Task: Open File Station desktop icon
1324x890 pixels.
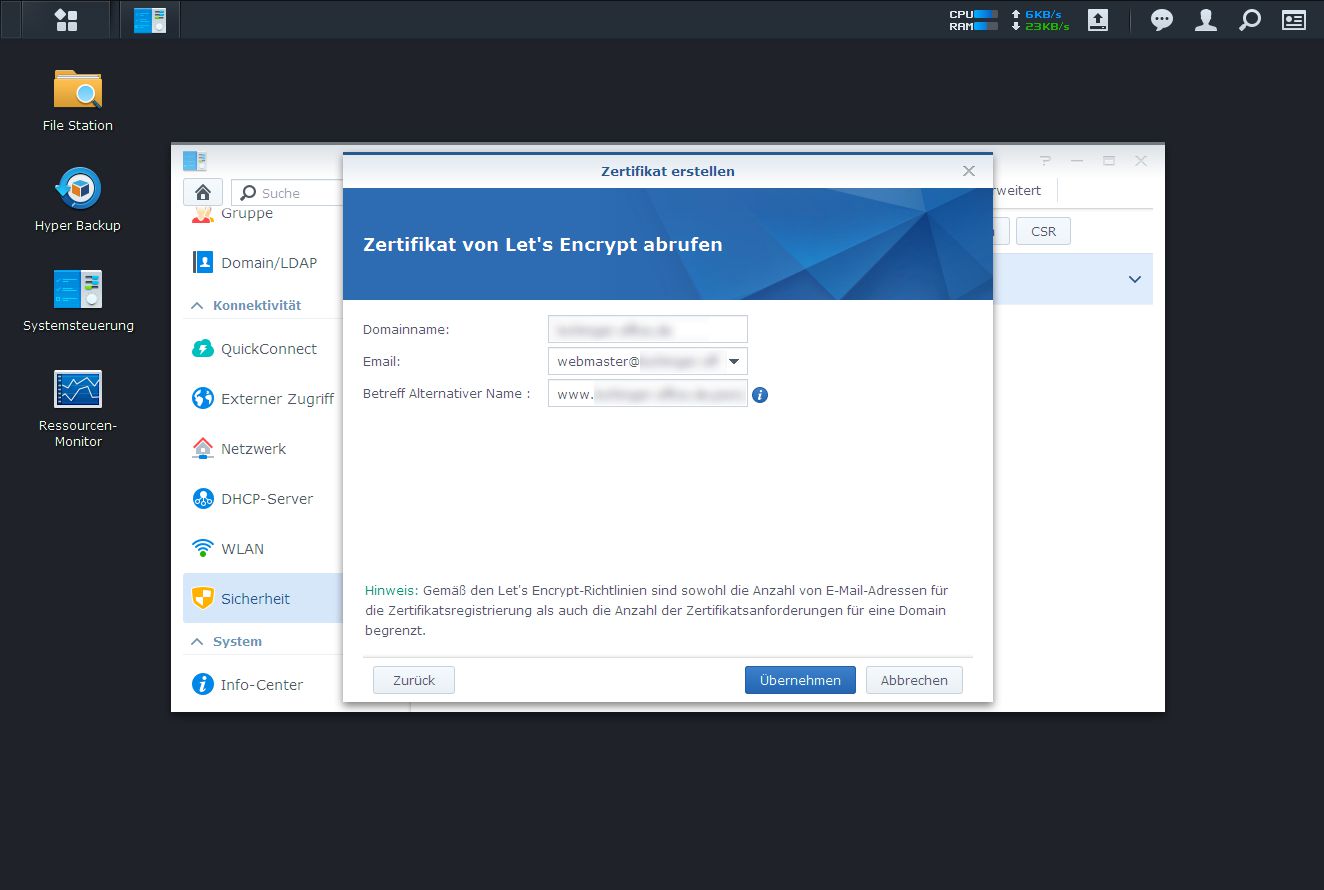Action: click(78, 100)
